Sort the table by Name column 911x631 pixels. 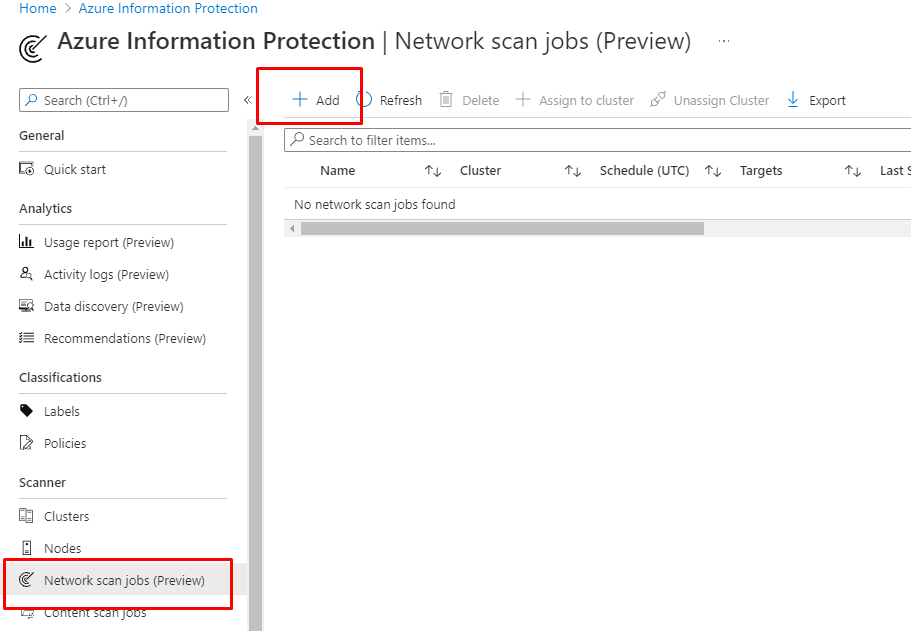tap(433, 171)
